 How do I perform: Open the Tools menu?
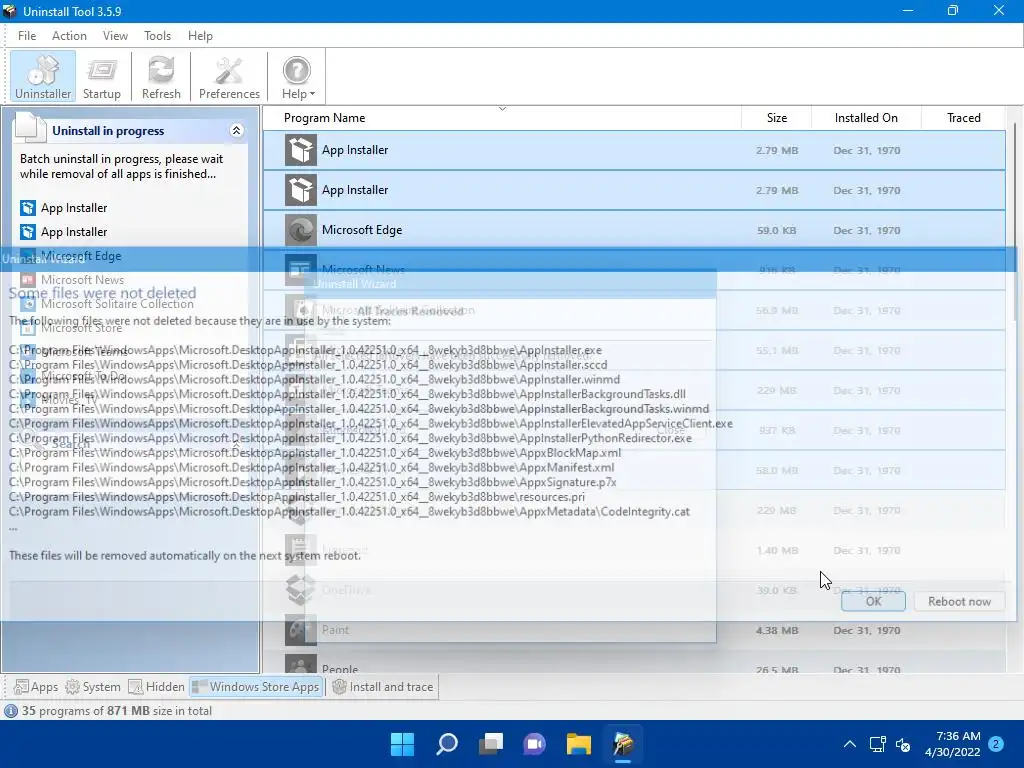point(157,36)
